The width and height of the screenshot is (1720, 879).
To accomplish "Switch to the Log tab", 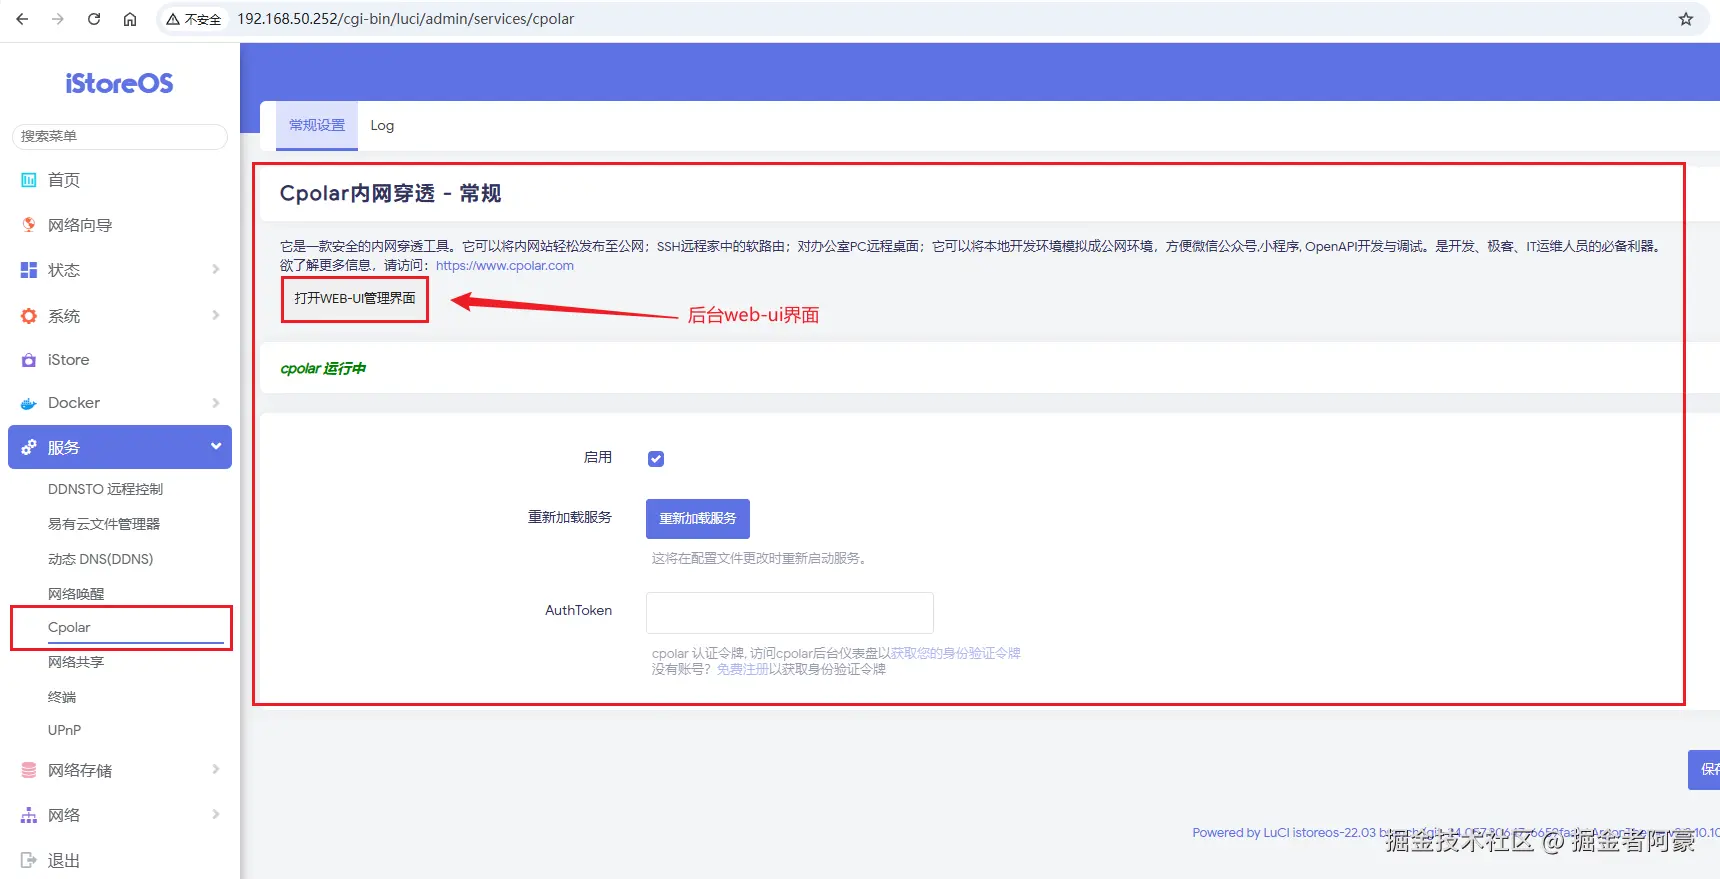I will coord(382,125).
